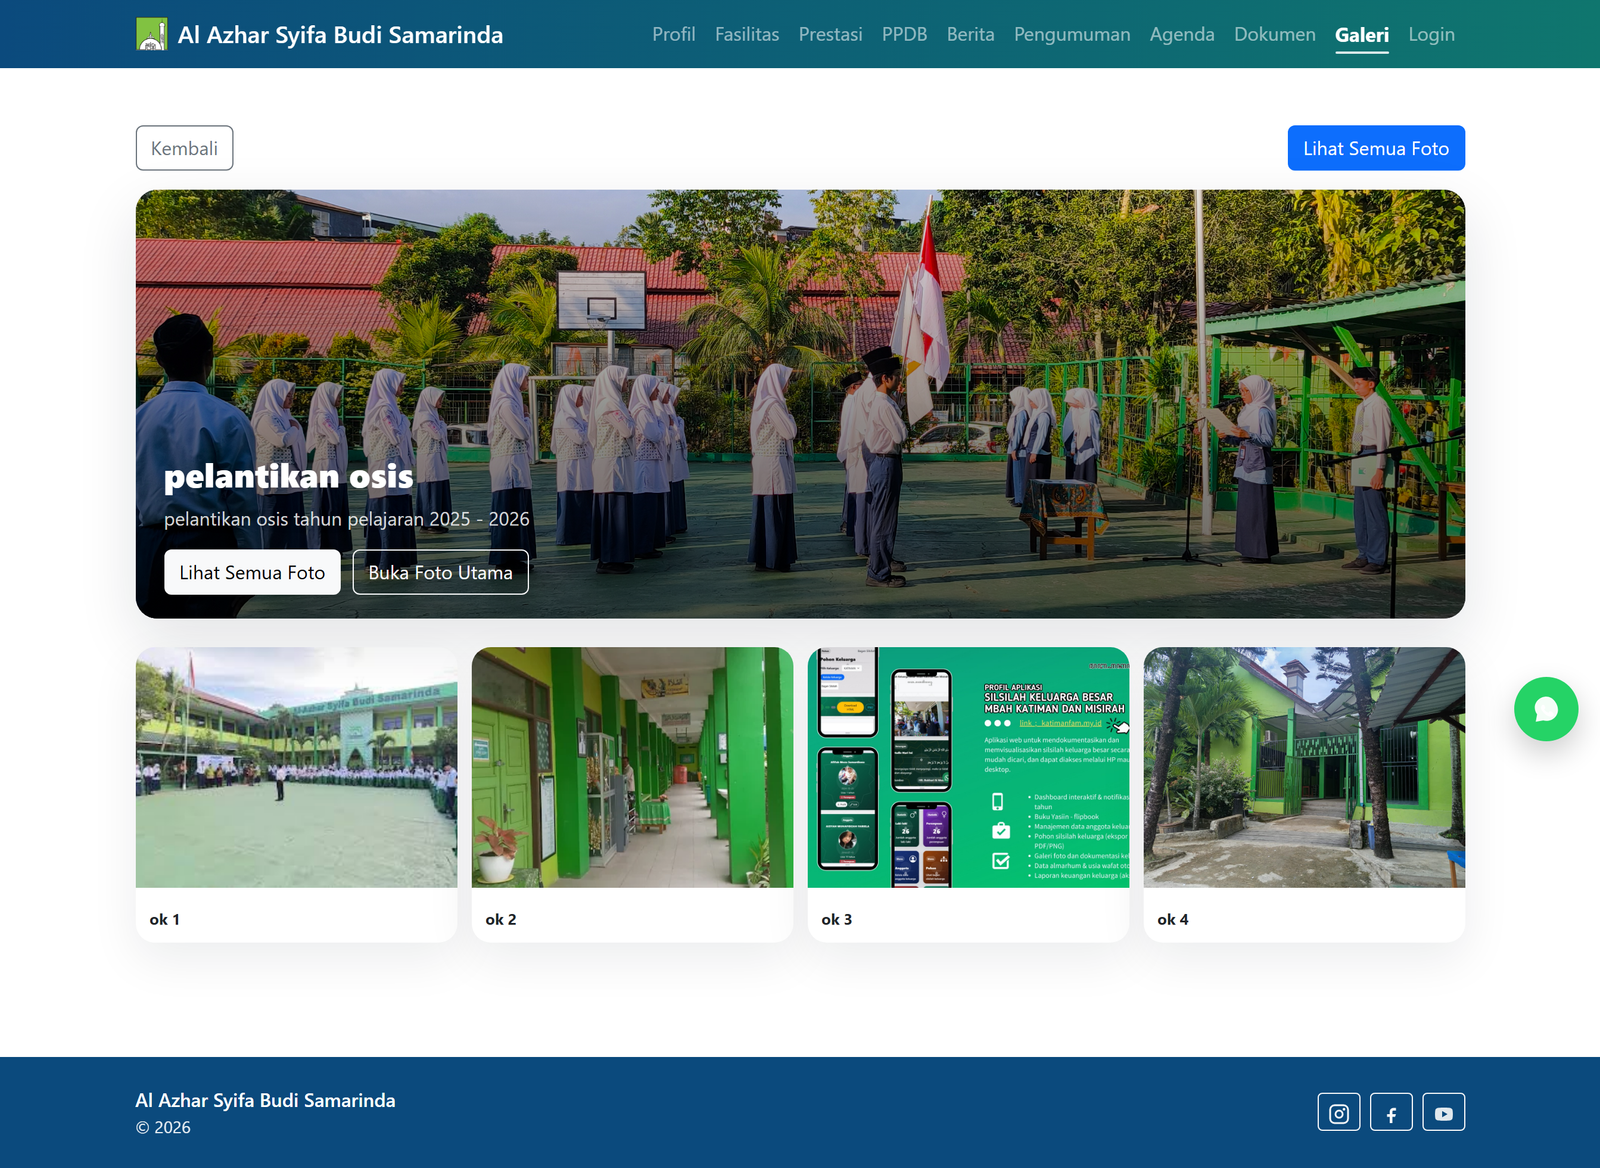Image resolution: width=1600 pixels, height=1168 pixels.
Task: Click the Al Azhar school logo
Action: (x=151, y=33)
